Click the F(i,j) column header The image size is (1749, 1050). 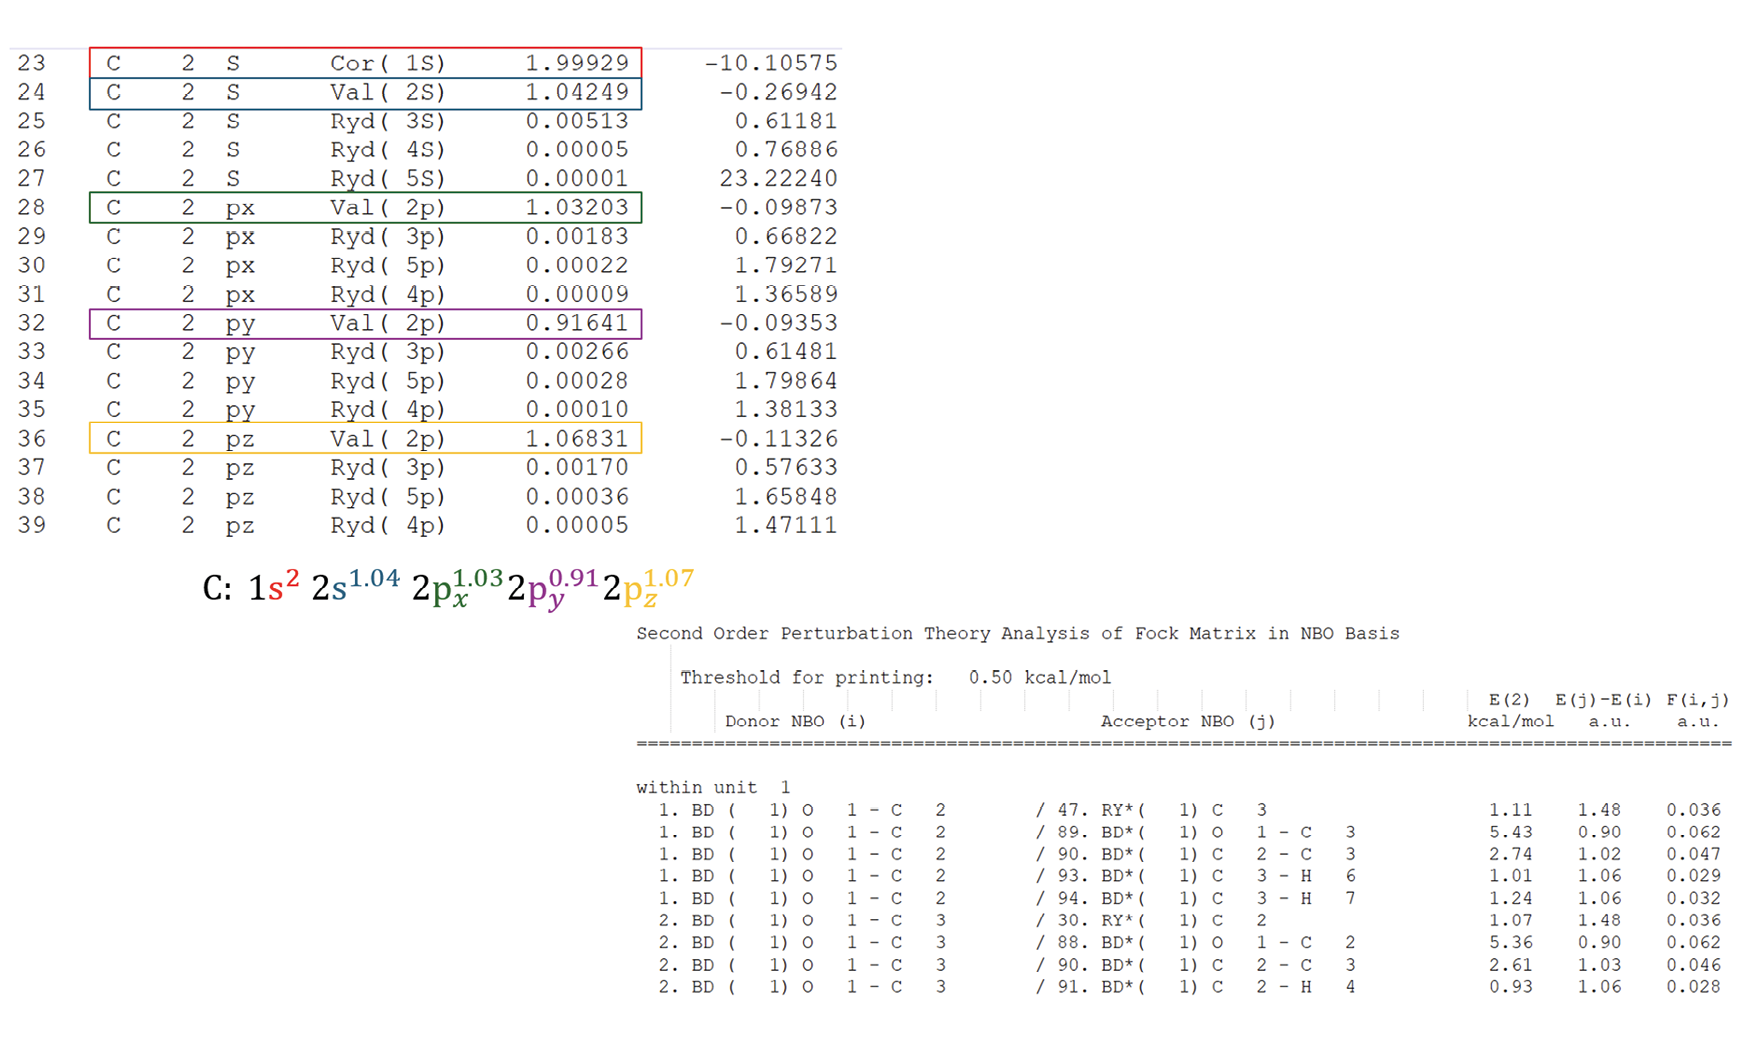coord(1697,700)
